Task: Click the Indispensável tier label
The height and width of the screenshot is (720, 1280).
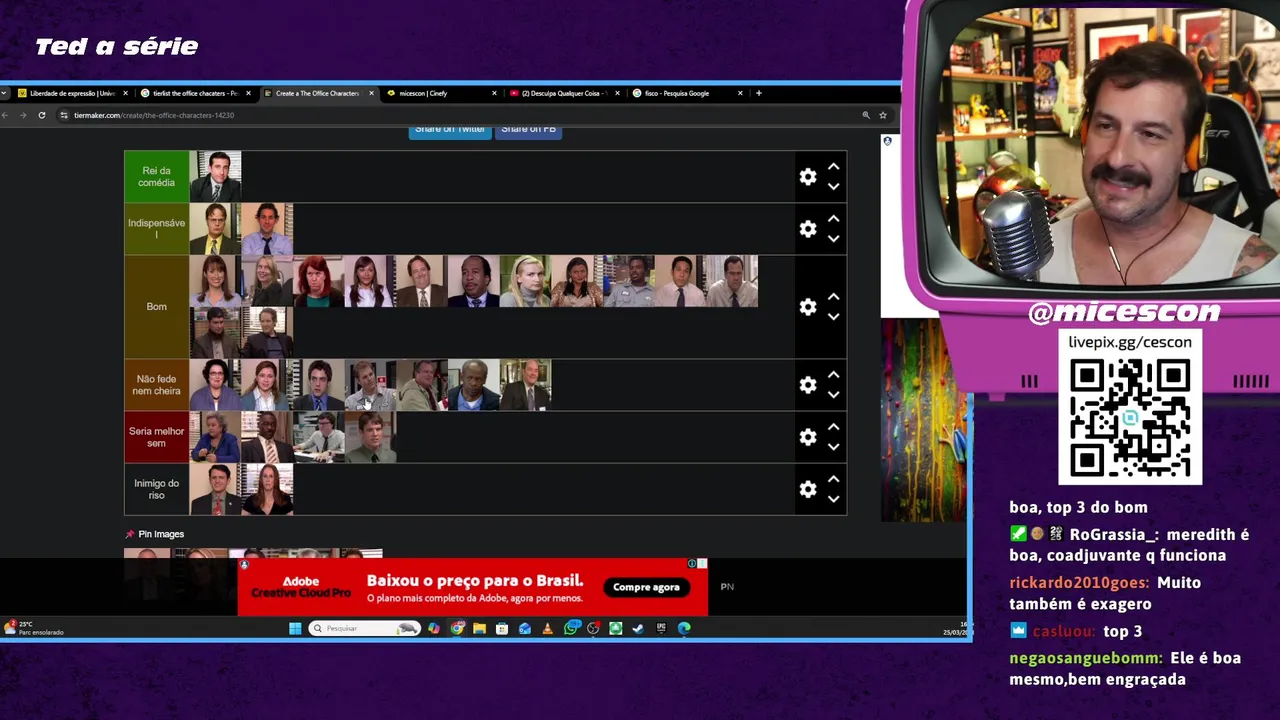Action: (156, 229)
